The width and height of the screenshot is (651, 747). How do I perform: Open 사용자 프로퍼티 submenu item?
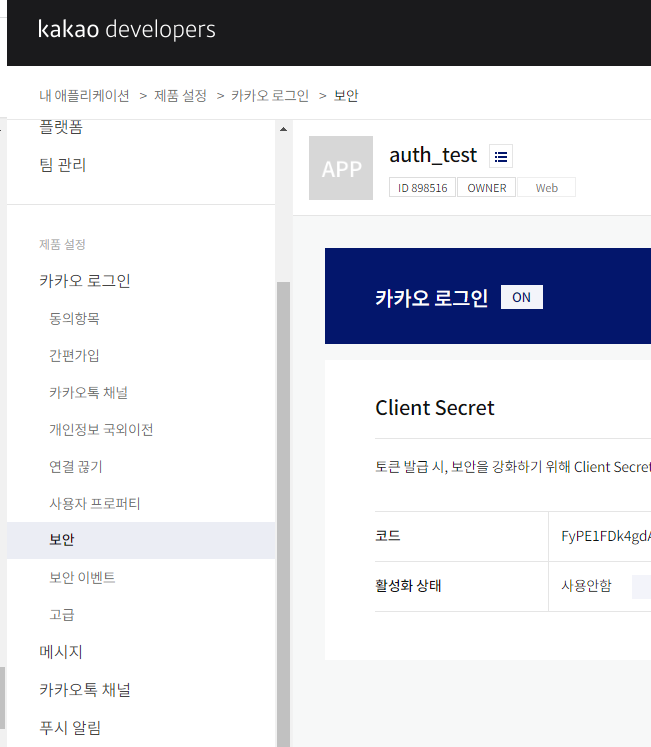tap(95, 504)
